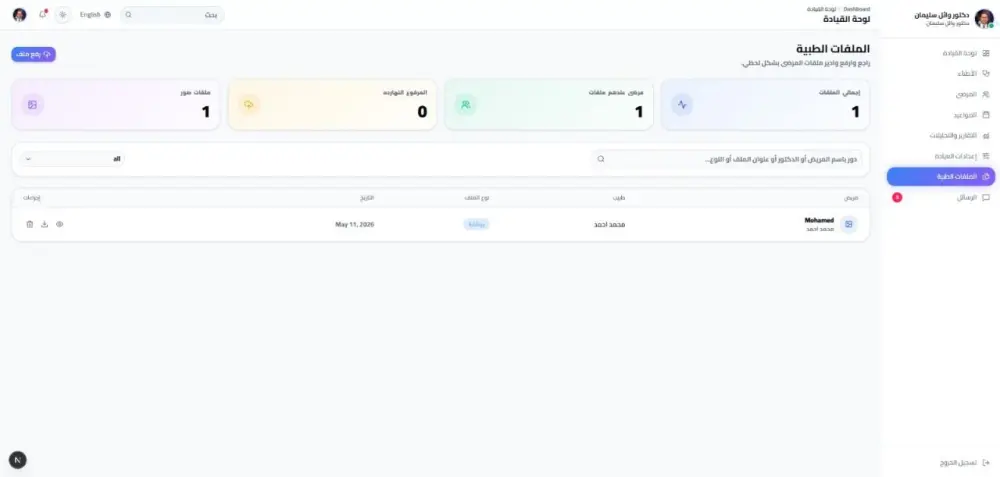This screenshot has width=1000, height=477.
Task: Click the doctor's profile photo in the sidebar header
Action: pos(984,18)
